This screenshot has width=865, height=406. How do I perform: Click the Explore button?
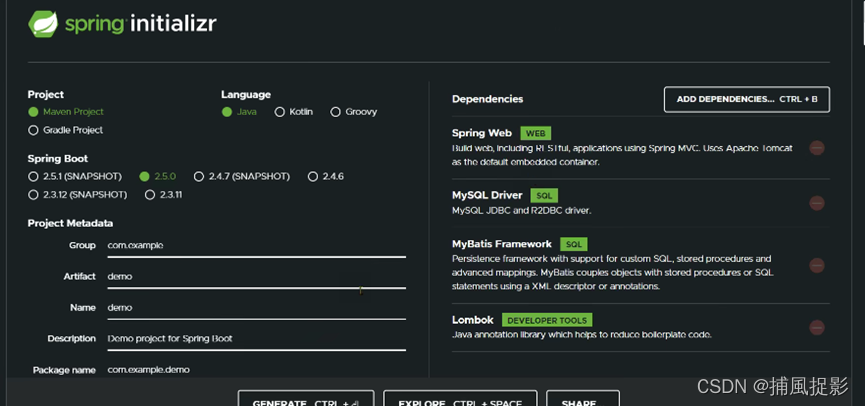(460, 400)
